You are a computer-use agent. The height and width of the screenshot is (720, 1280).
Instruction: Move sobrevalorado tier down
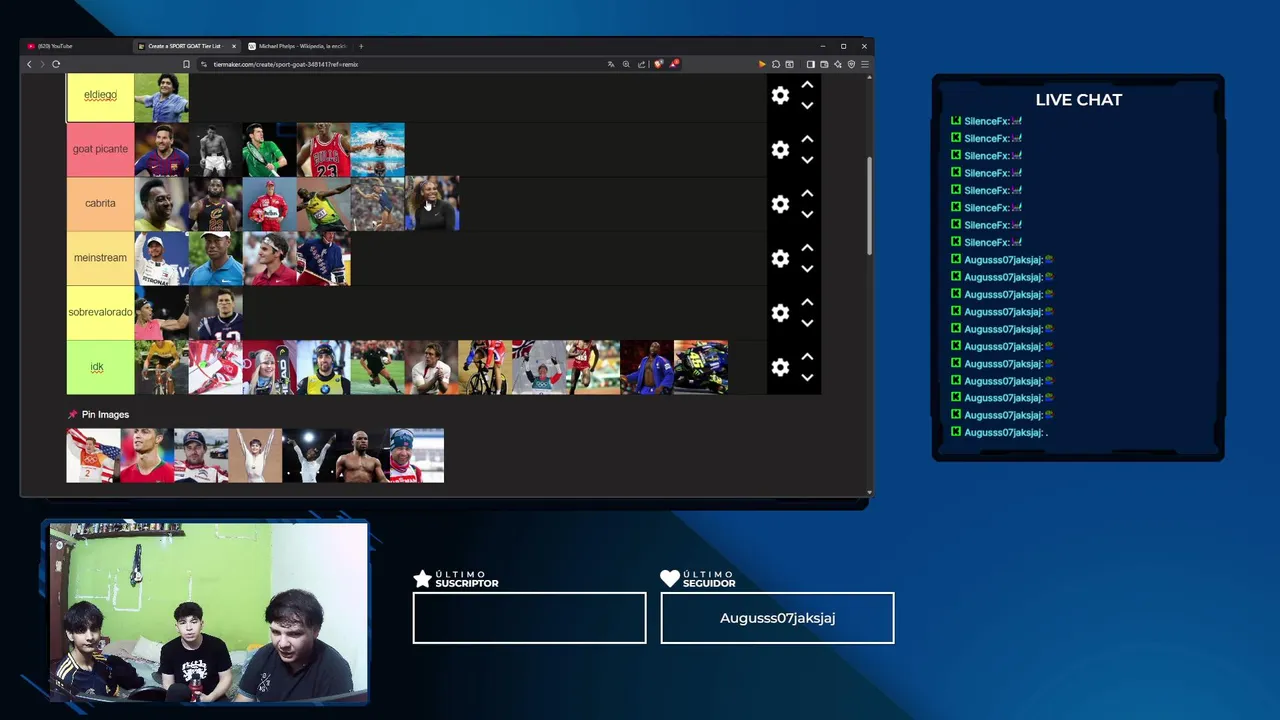coord(807,323)
